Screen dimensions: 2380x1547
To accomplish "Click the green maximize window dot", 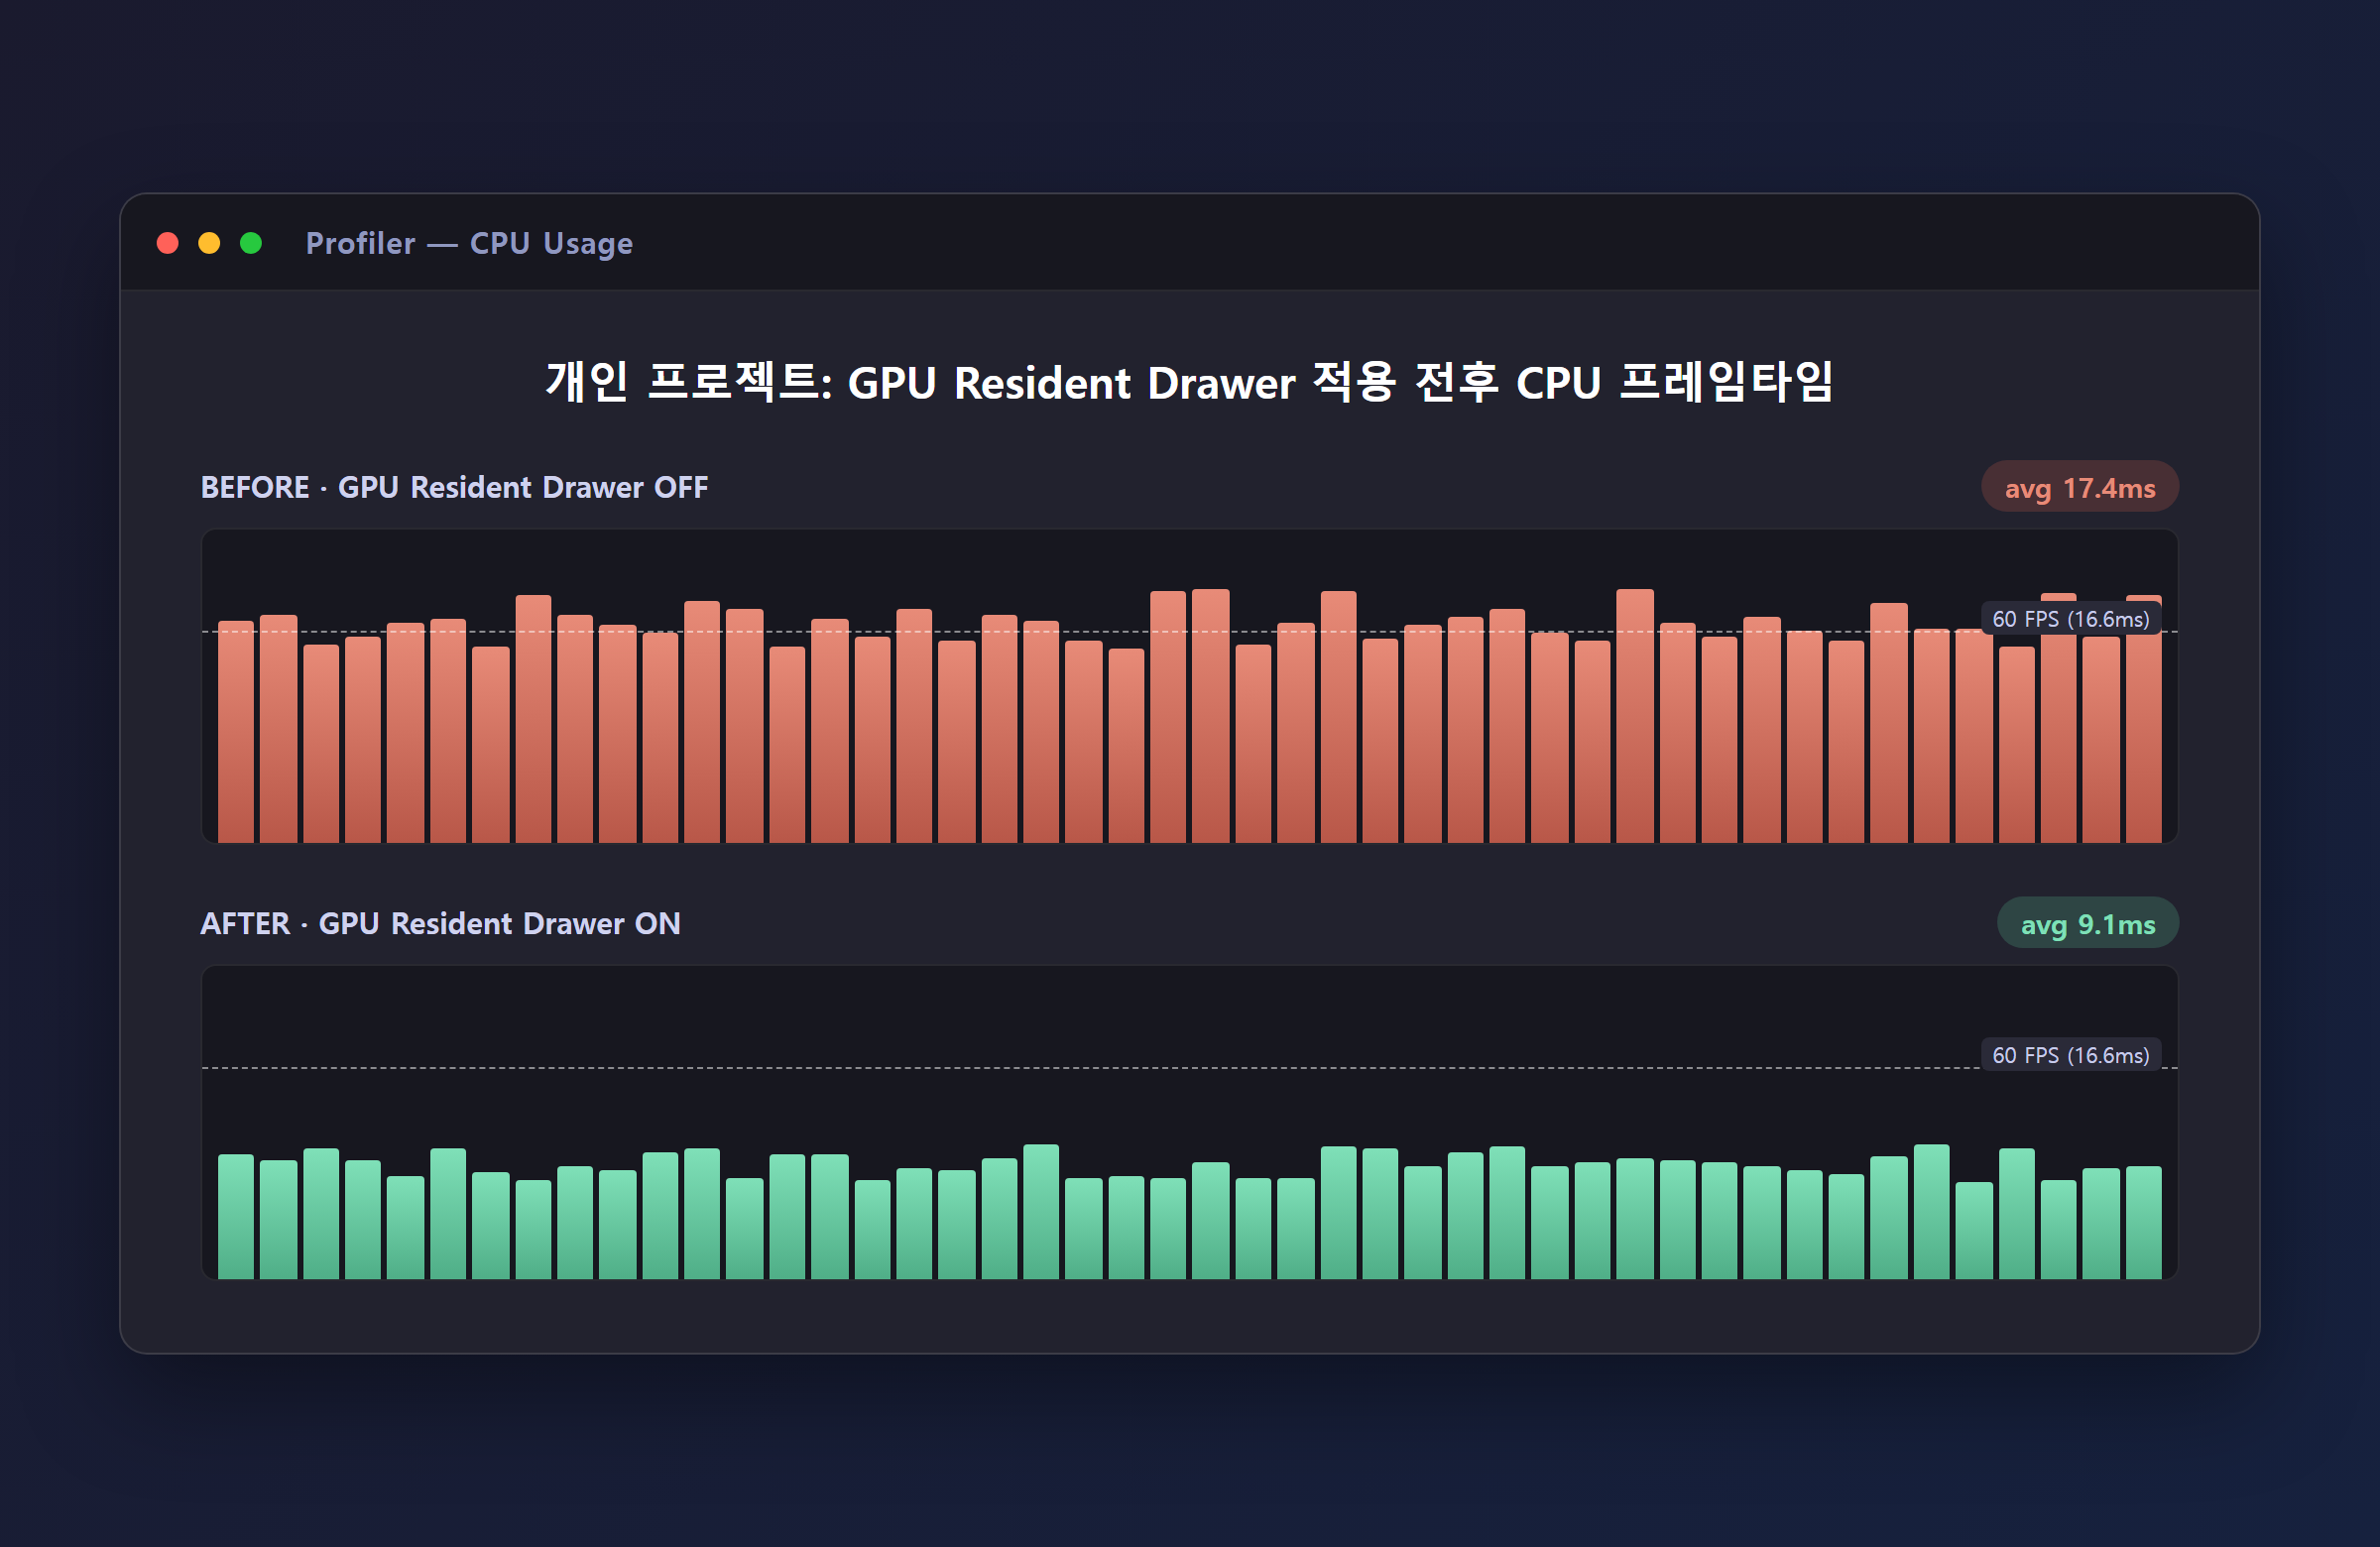I will (x=251, y=243).
